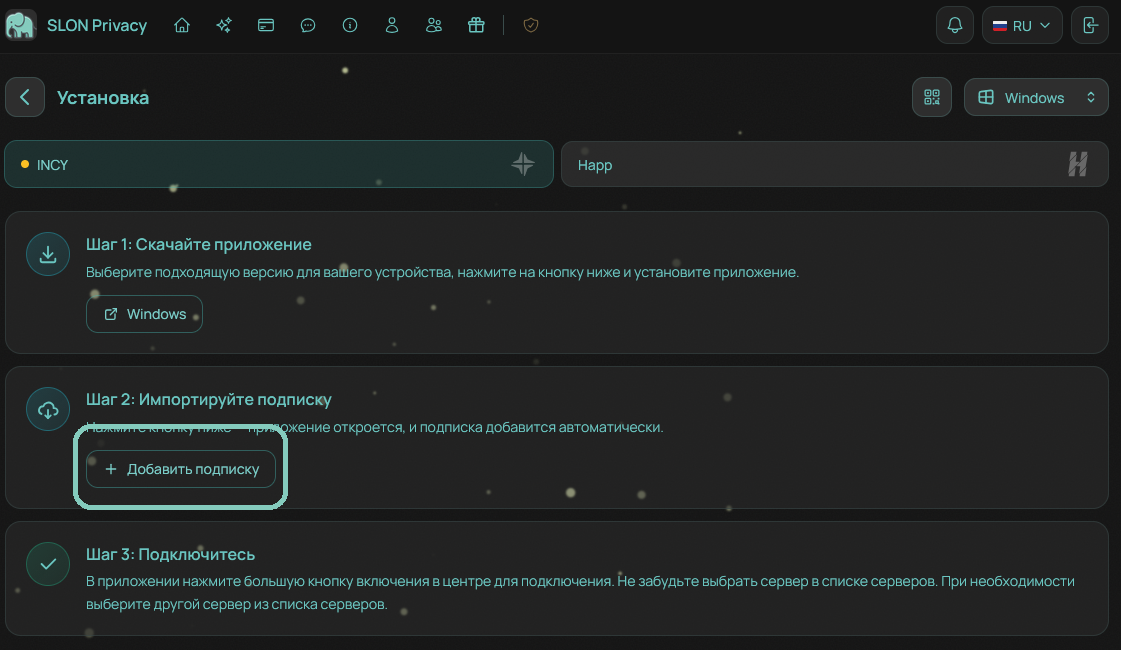Click the up-down chevrons of Windows selector
This screenshot has height=650, width=1121.
coord(1090,97)
